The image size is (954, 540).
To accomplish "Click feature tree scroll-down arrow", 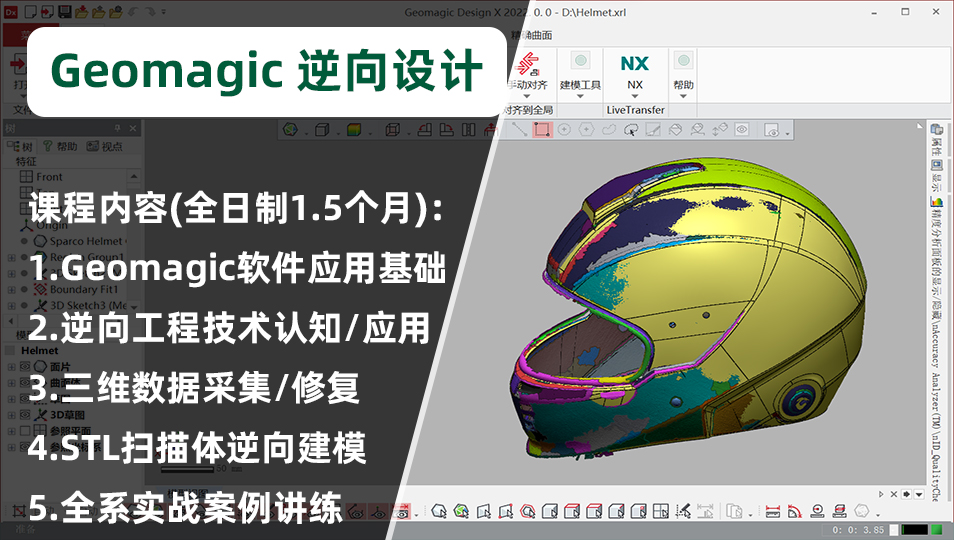I will pos(134,307).
